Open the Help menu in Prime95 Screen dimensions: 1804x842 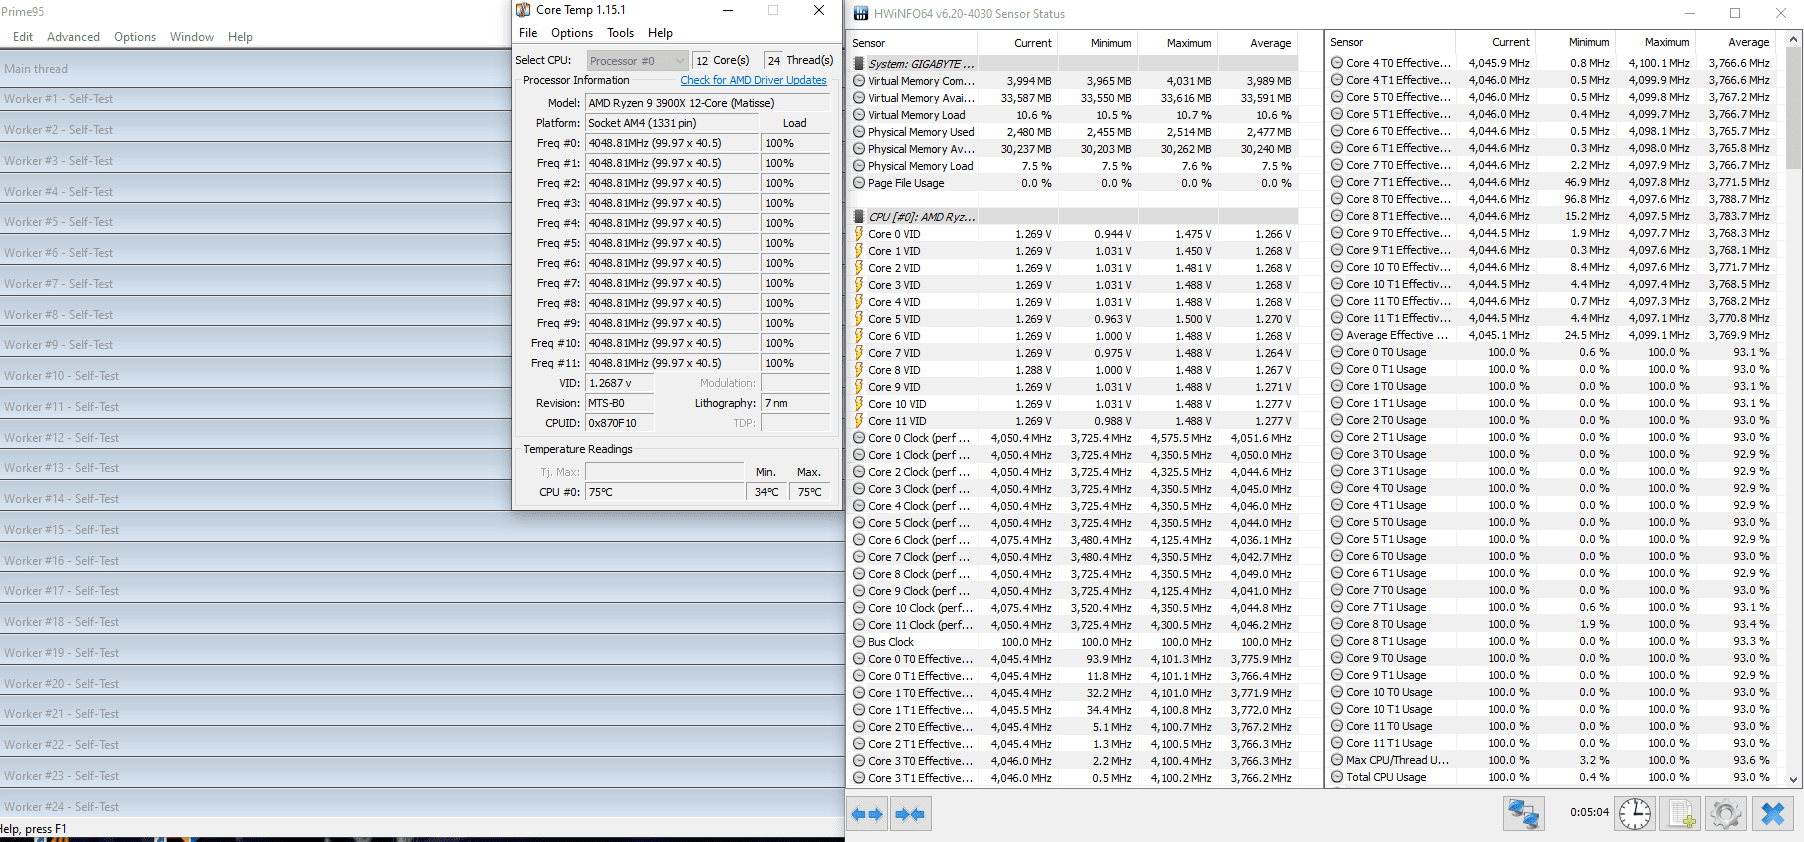coord(240,37)
